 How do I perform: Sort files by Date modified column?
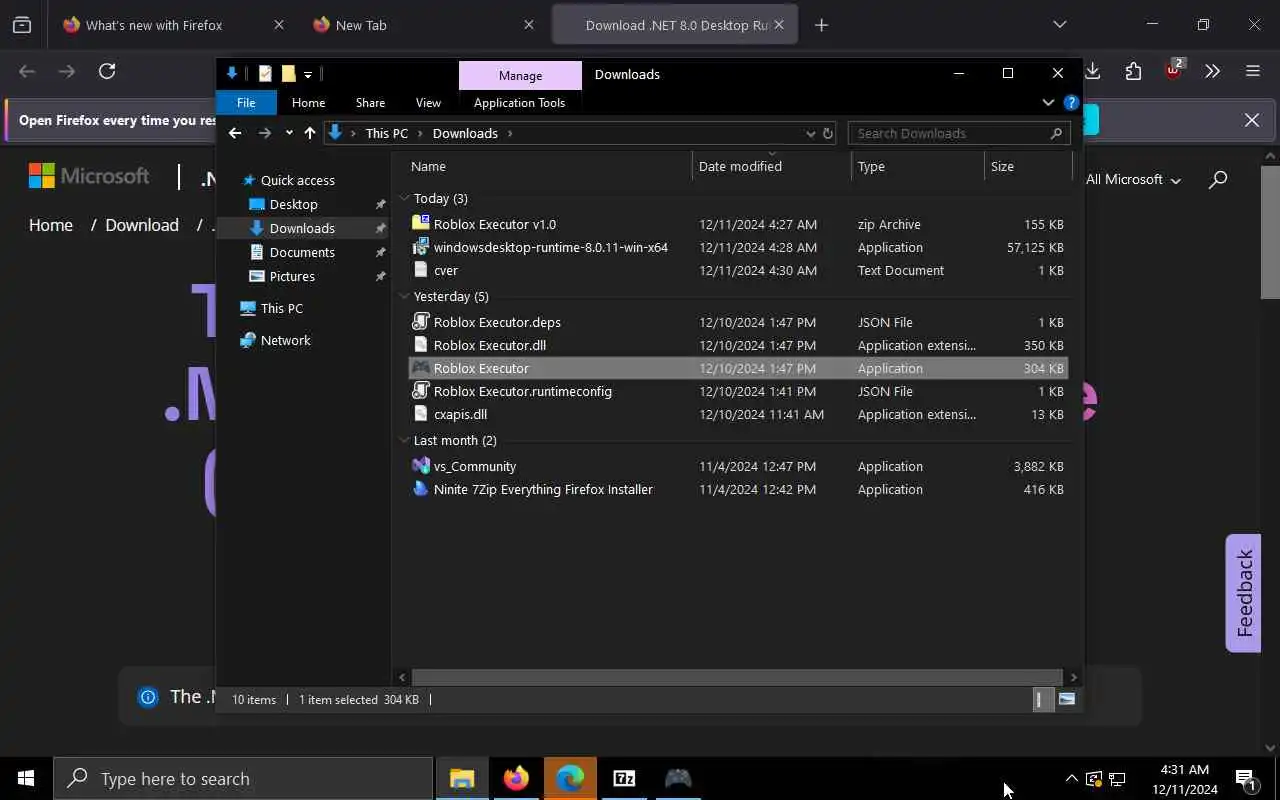point(771,166)
